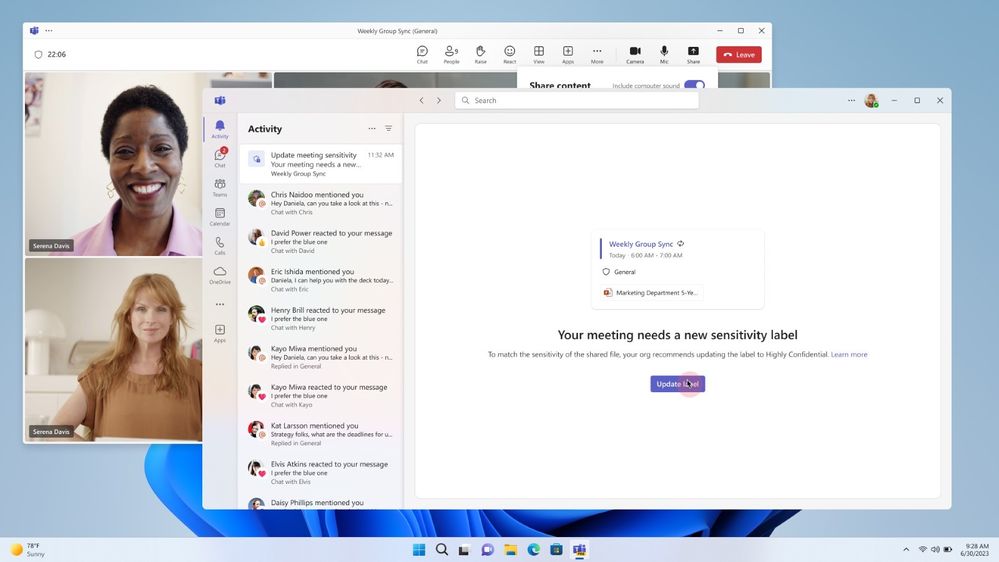Select Update meeting sensitivity notification
This screenshot has width=999, height=562.
[x=321, y=164]
